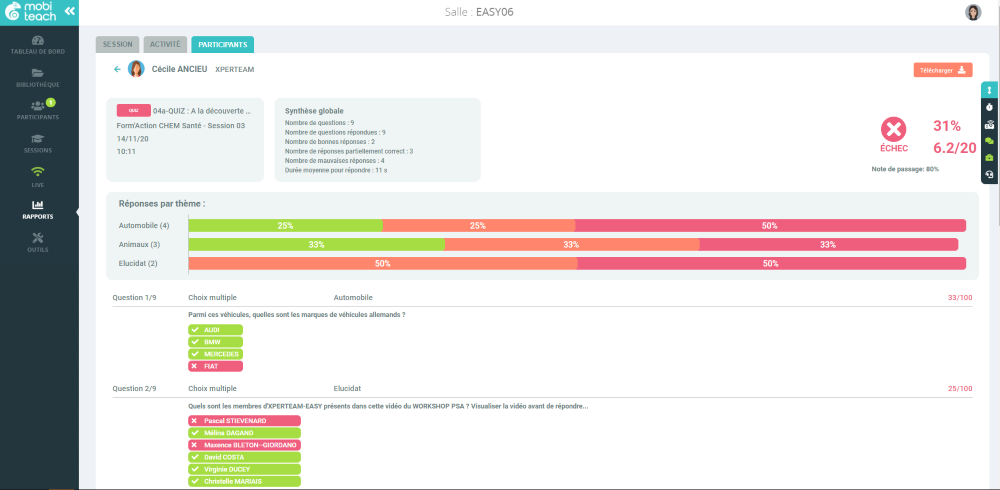Click the Télécharger download button
Viewport: 1000px width, 490px height.
(x=943, y=70)
